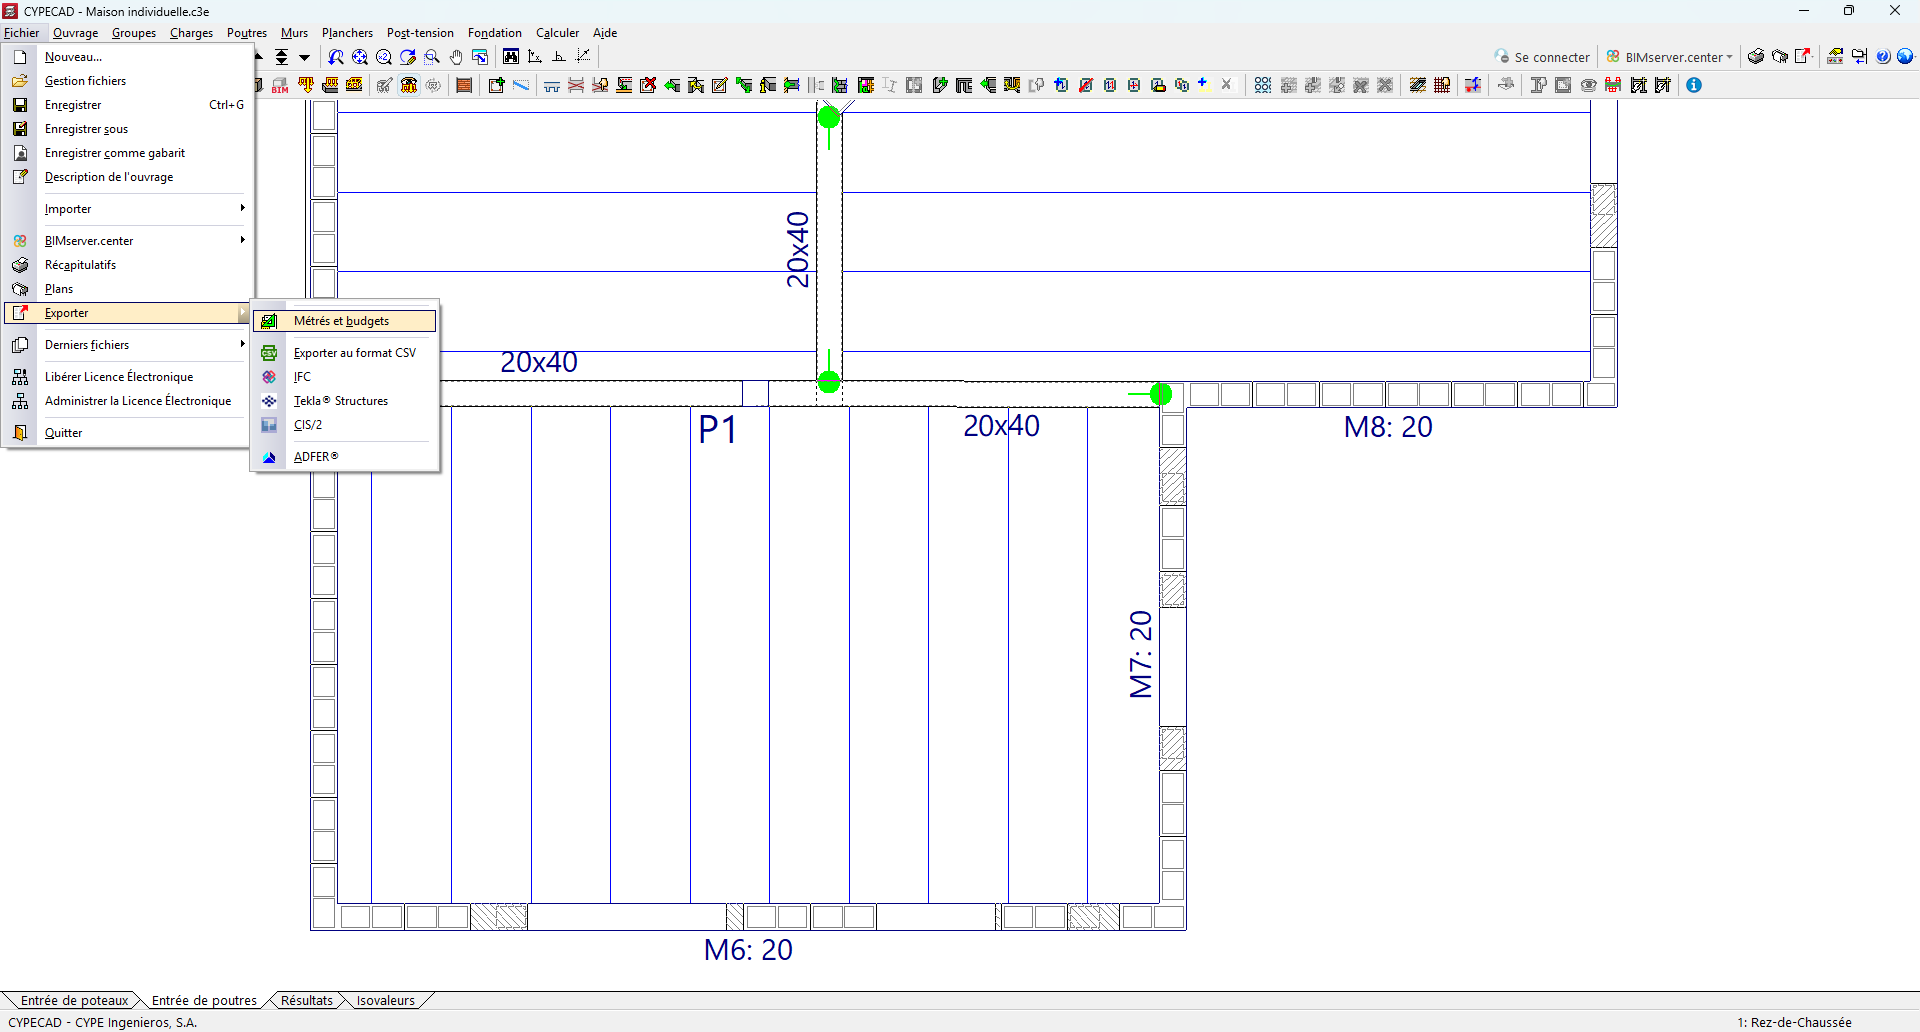
Task: Click Se connecter button
Action: click(x=1541, y=57)
